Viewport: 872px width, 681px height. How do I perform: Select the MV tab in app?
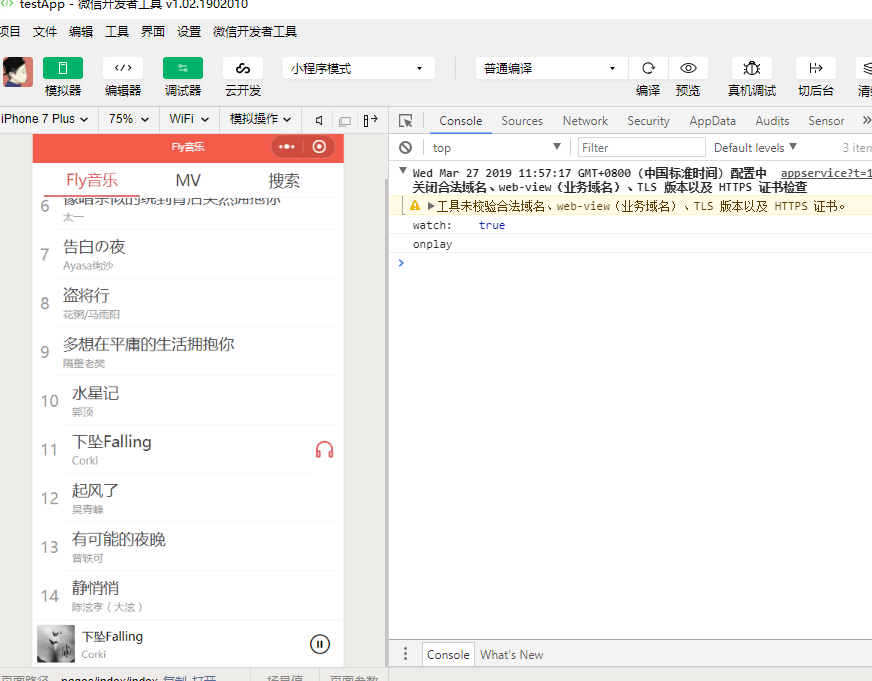click(188, 180)
